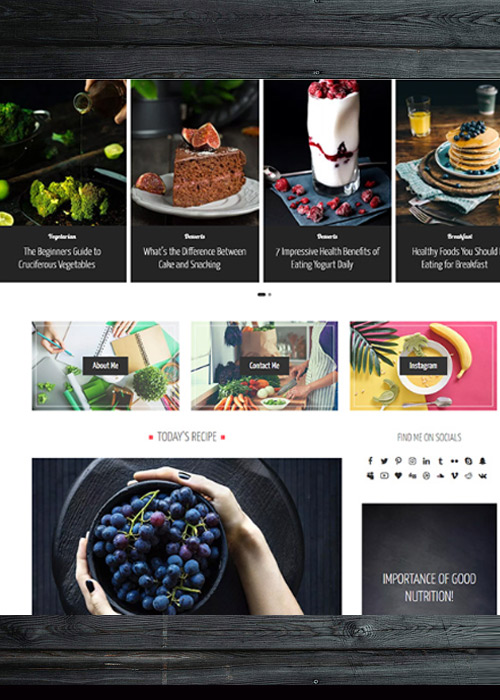Image resolution: width=500 pixels, height=700 pixels.
Task: Switch to second carousel slide dot
Action: tap(270, 294)
